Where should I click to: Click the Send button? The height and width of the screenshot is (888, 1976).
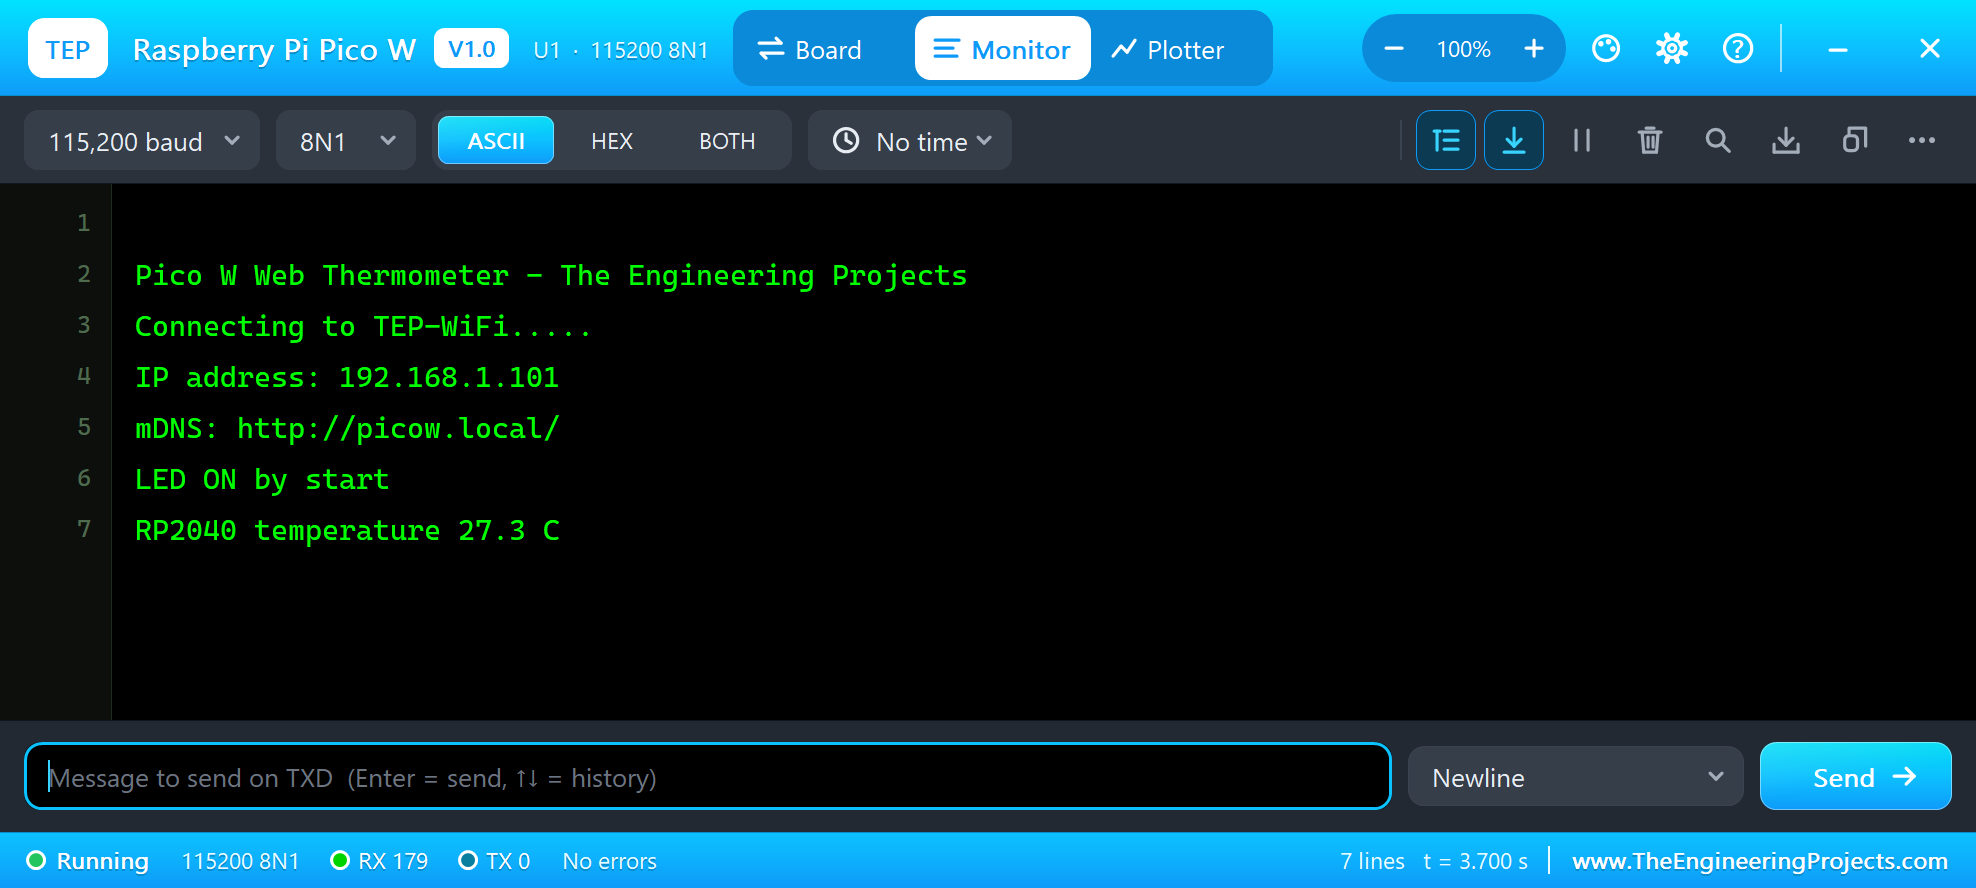pos(1856,777)
